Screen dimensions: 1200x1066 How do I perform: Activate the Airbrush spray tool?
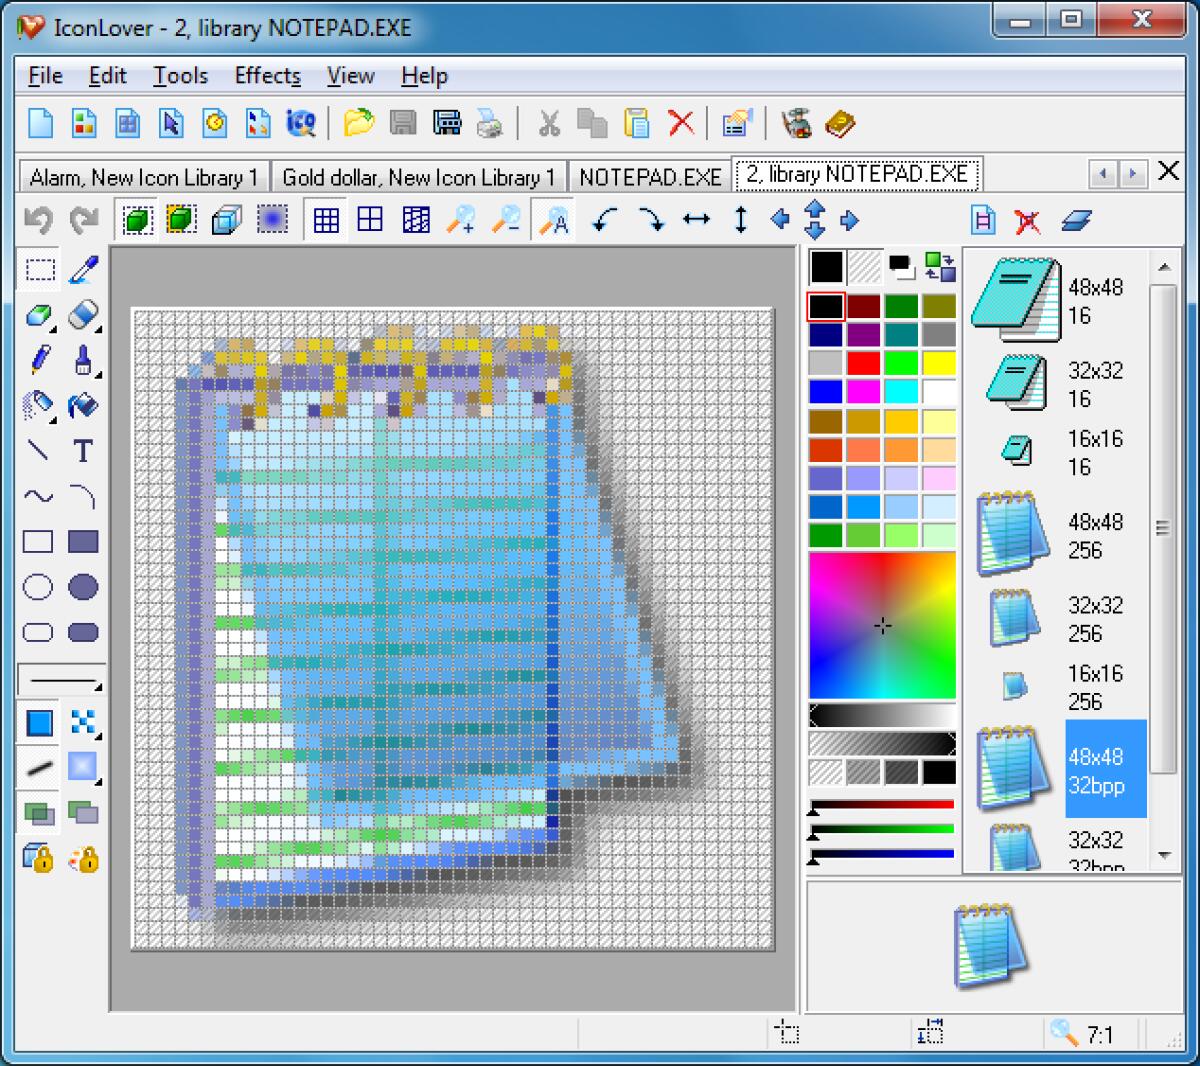tap(38, 408)
